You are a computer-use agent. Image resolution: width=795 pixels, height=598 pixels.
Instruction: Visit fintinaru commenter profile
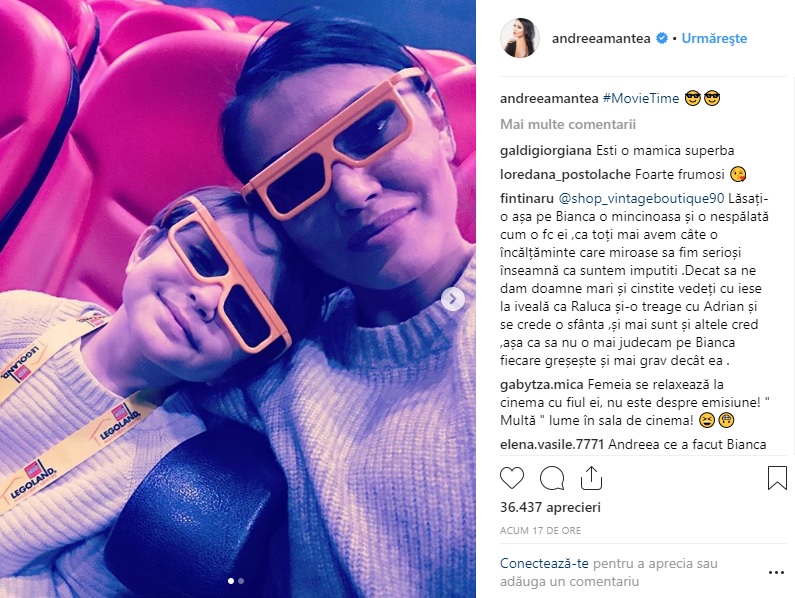[526, 199]
